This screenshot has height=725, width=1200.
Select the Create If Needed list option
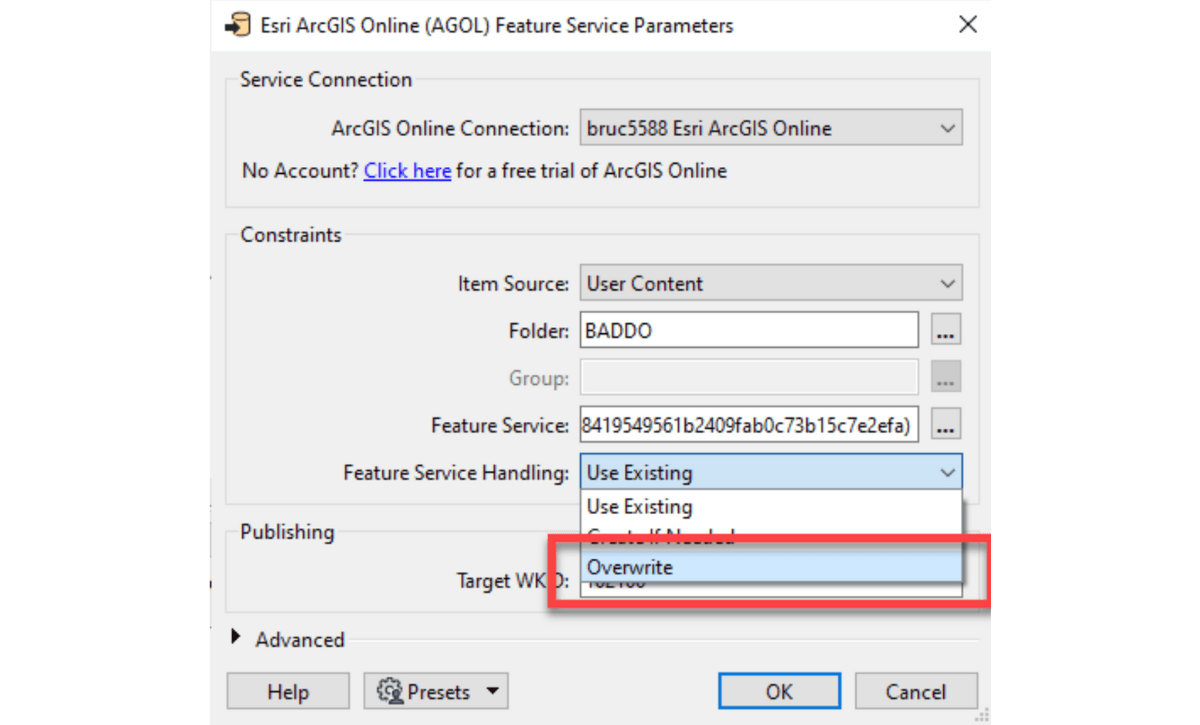pos(771,536)
